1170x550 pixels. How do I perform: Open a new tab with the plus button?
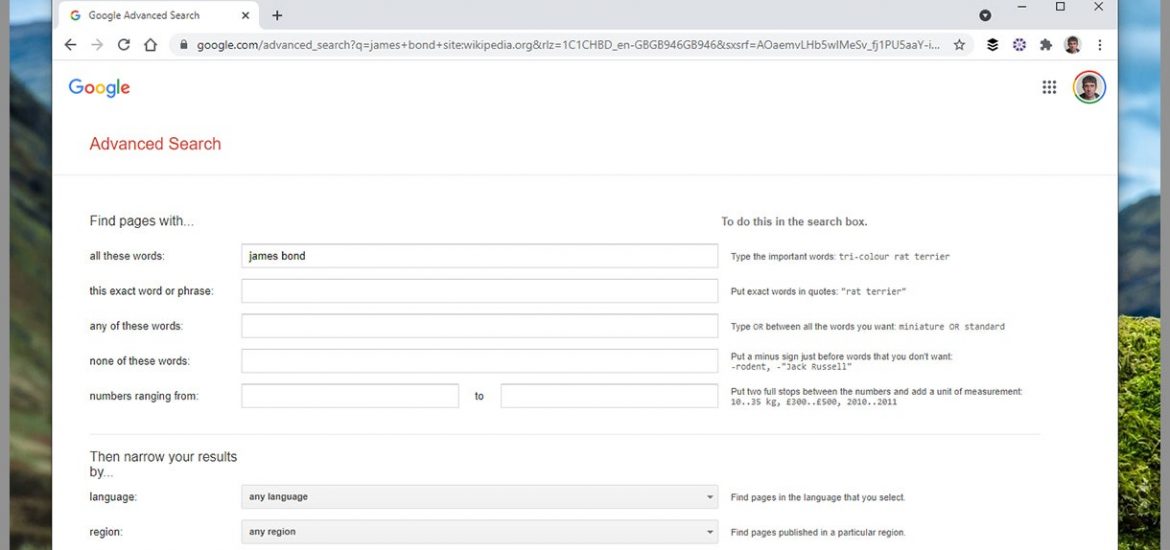(277, 15)
